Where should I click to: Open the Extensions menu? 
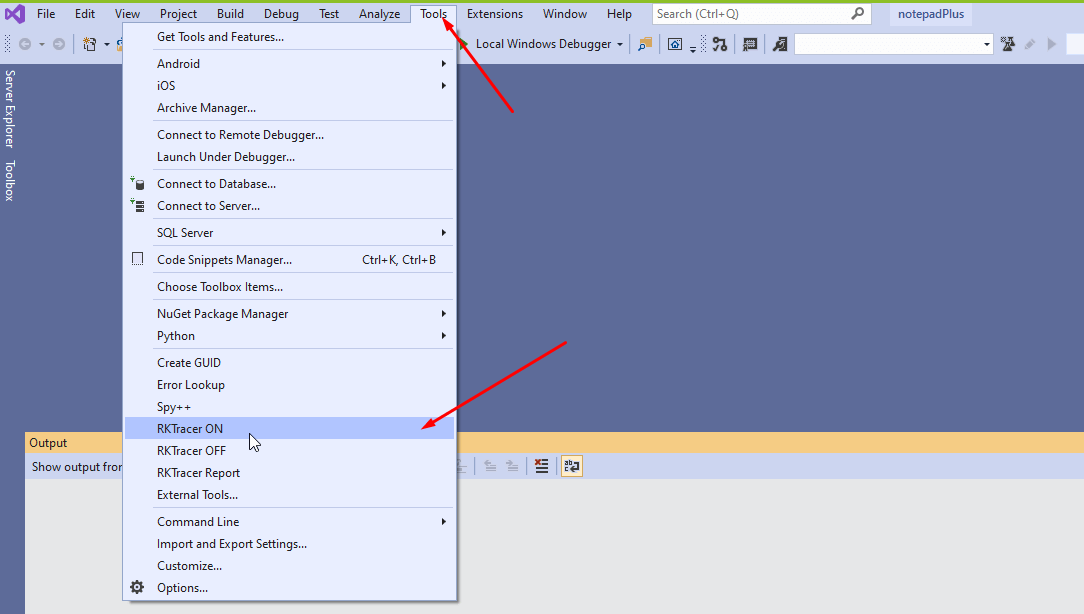(494, 13)
